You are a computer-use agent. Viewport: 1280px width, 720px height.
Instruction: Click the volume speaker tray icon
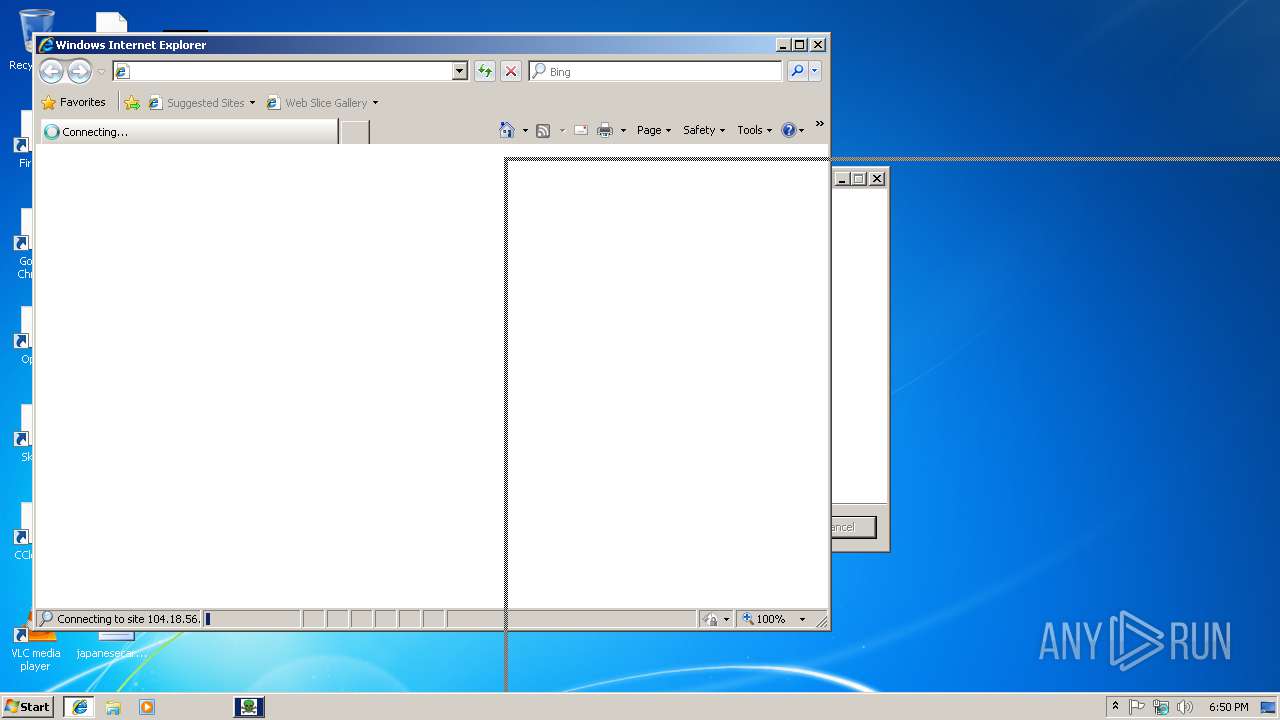tap(1185, 706)
